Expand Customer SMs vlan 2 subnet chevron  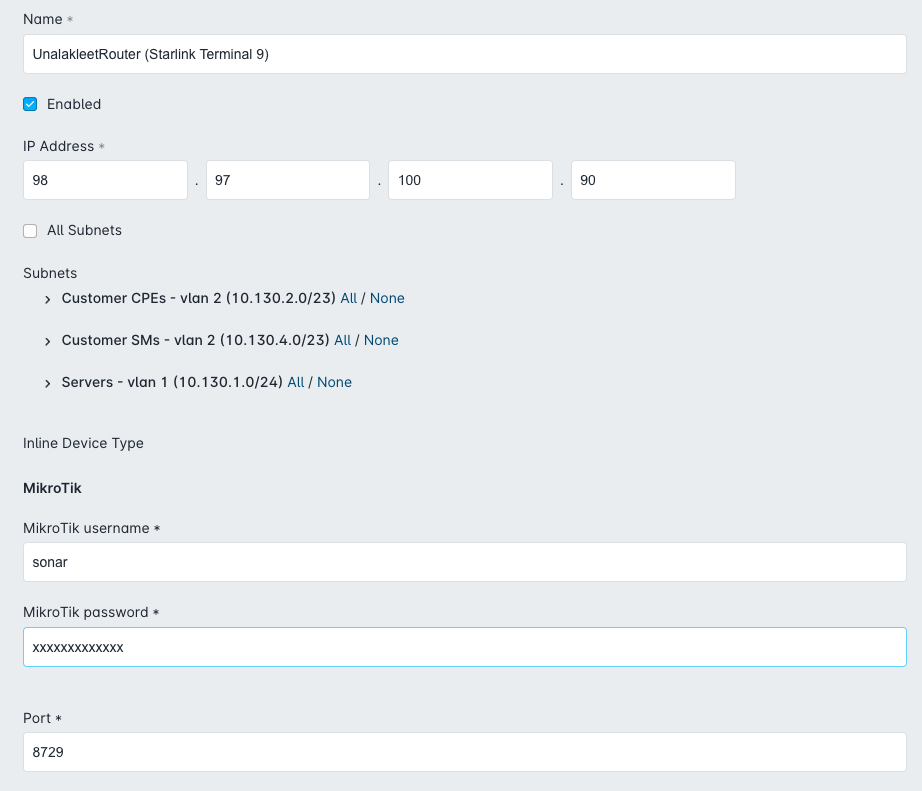pyautogui.click(x=48, y=341)
